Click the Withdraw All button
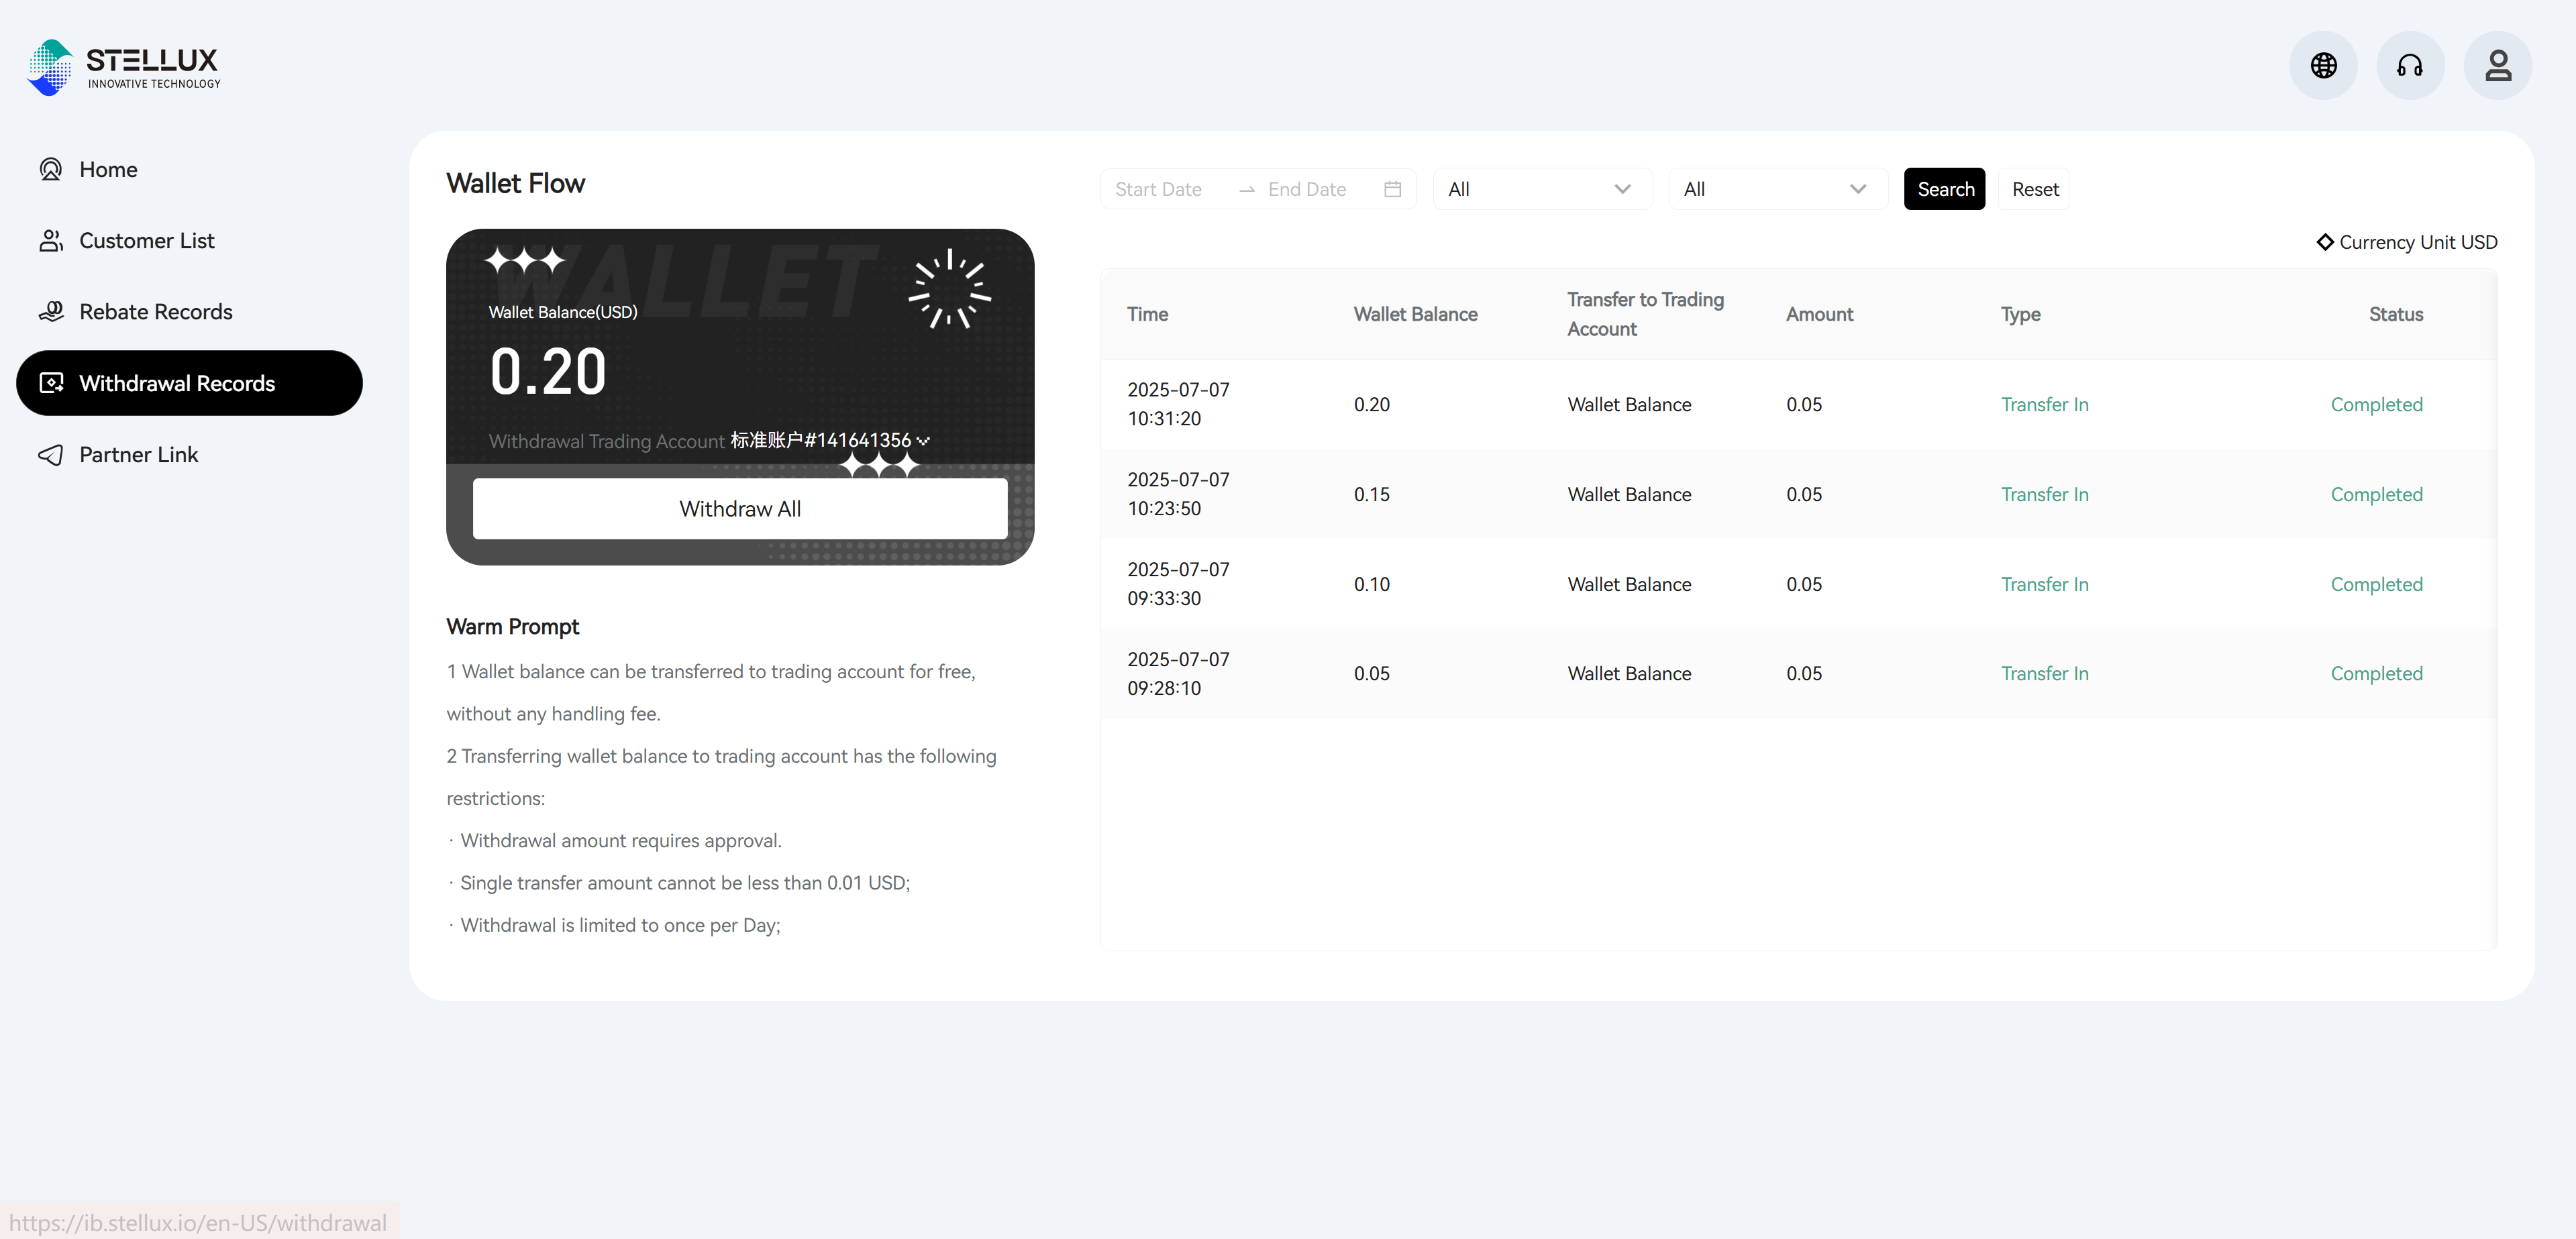This screenshot has height=1239, width=2576. pos(740,508)
